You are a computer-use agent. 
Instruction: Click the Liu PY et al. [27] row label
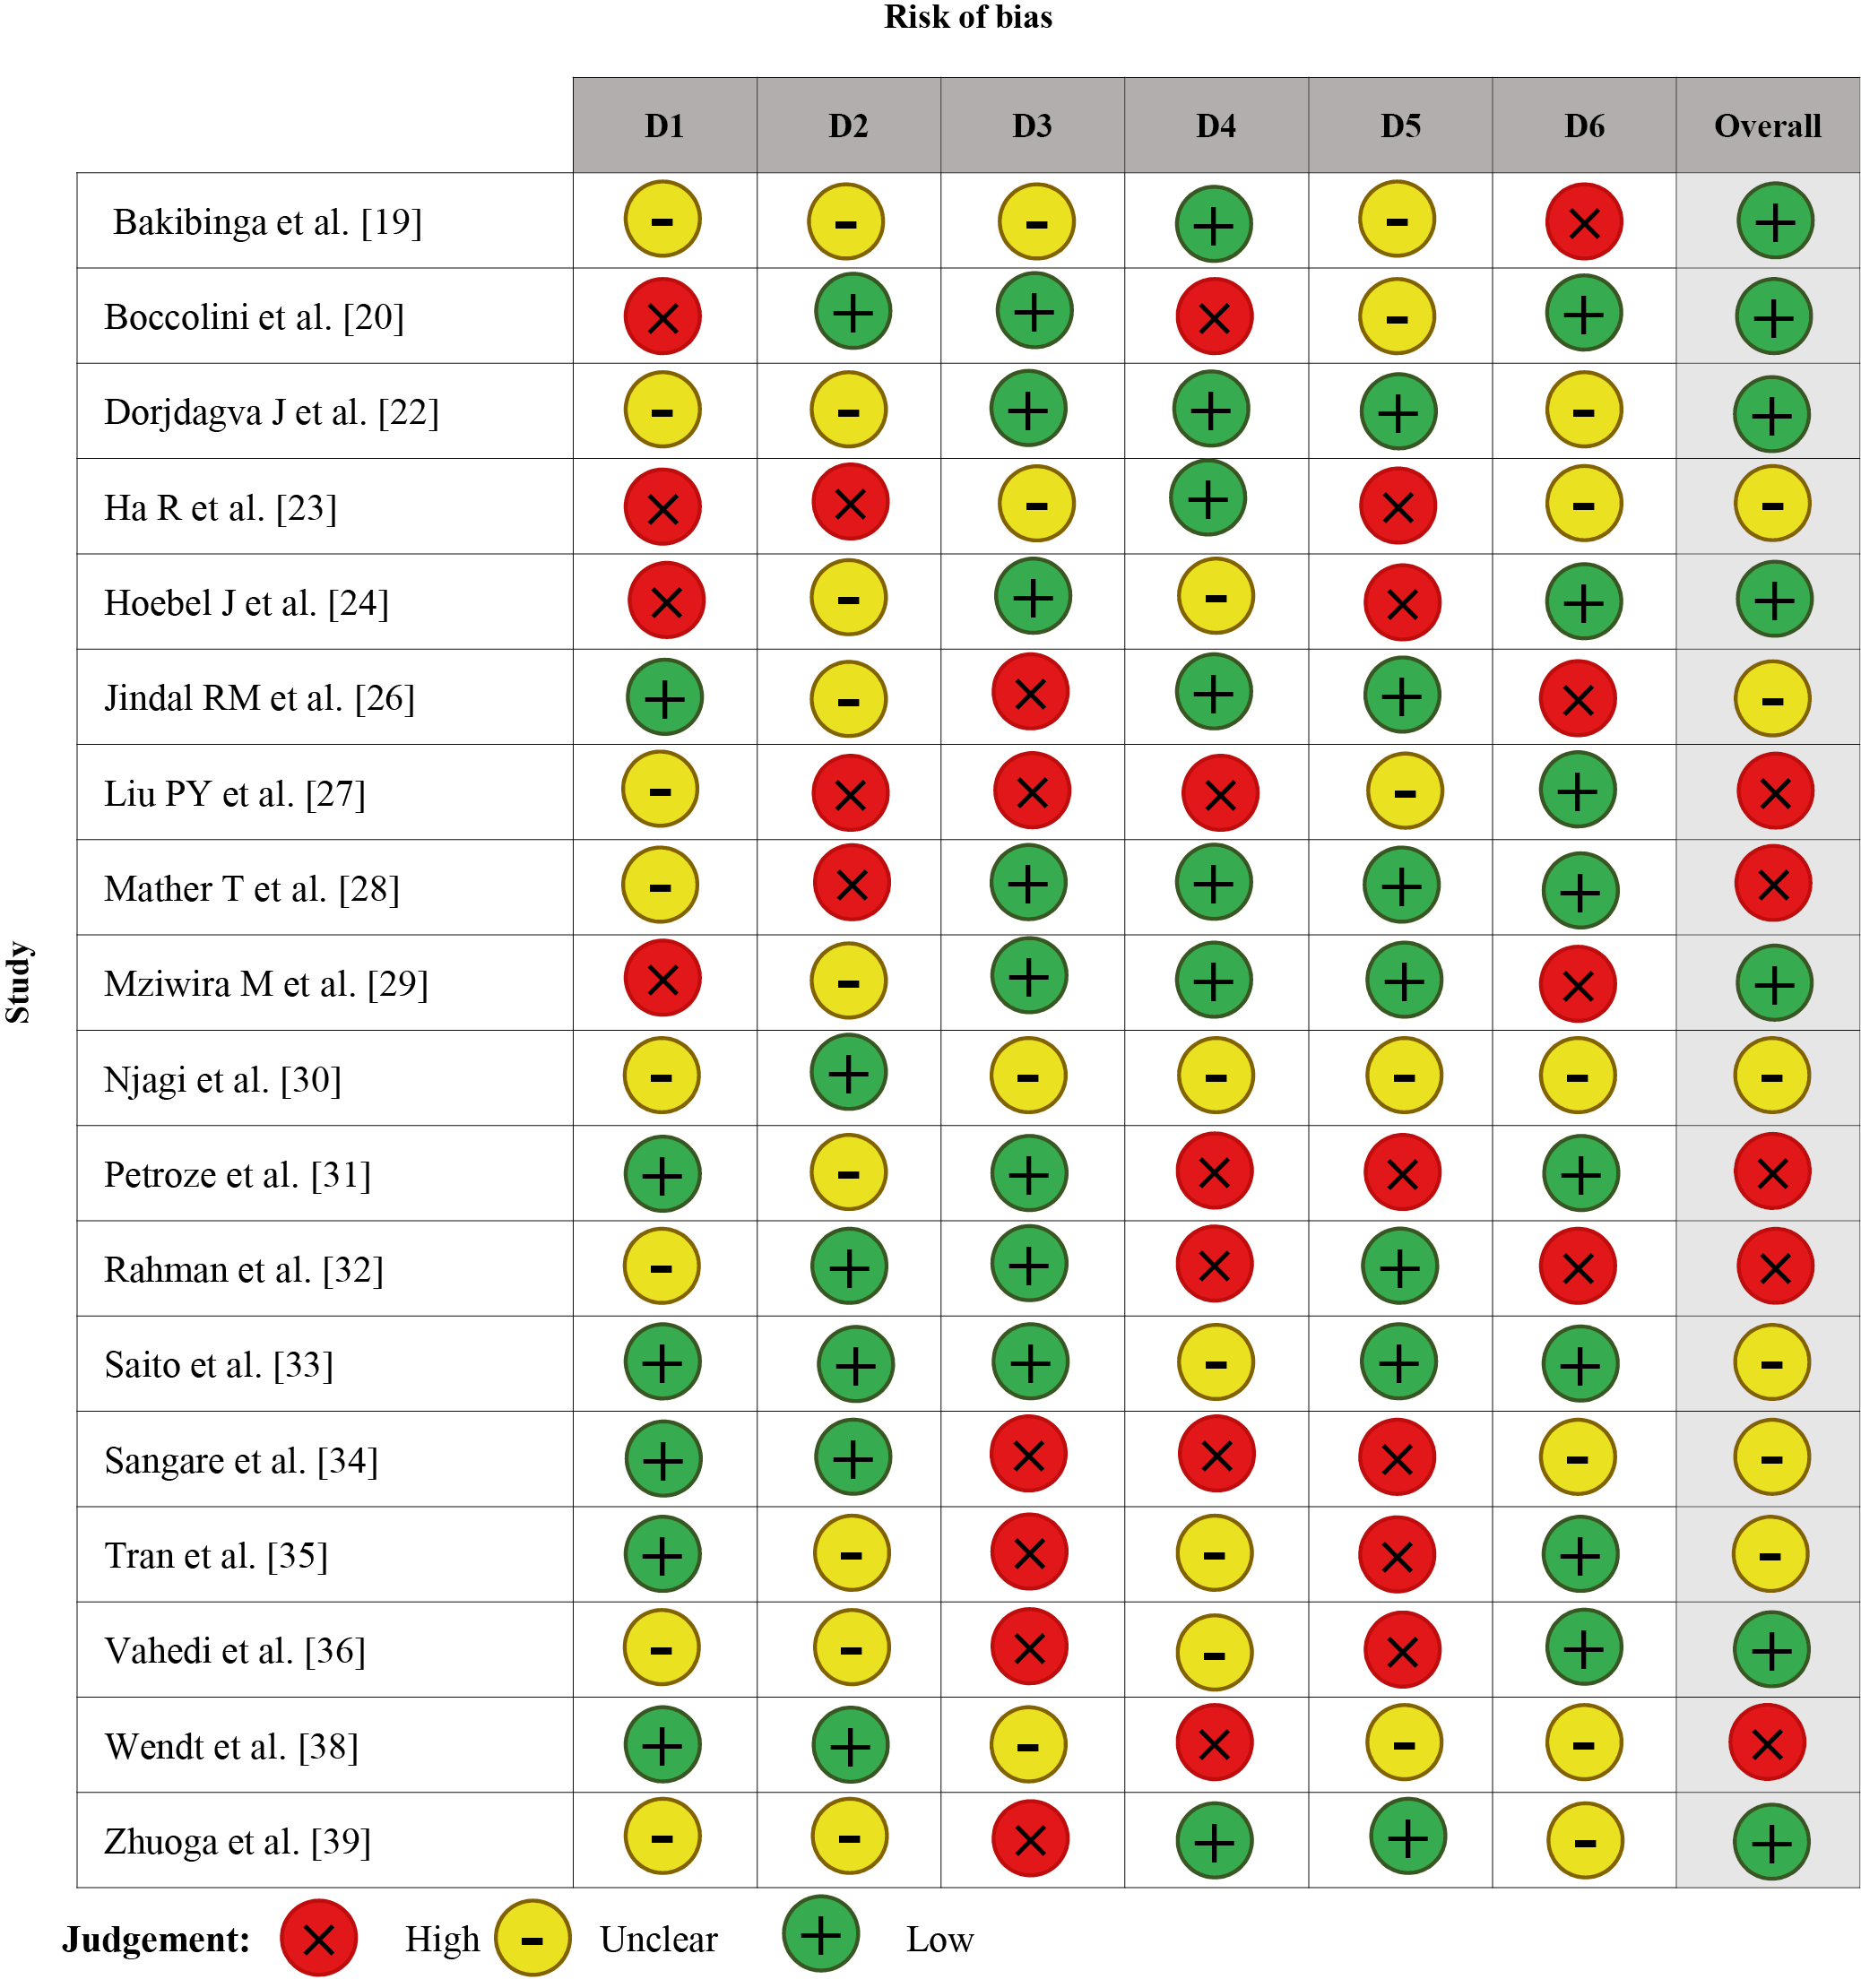coord(235,794)
